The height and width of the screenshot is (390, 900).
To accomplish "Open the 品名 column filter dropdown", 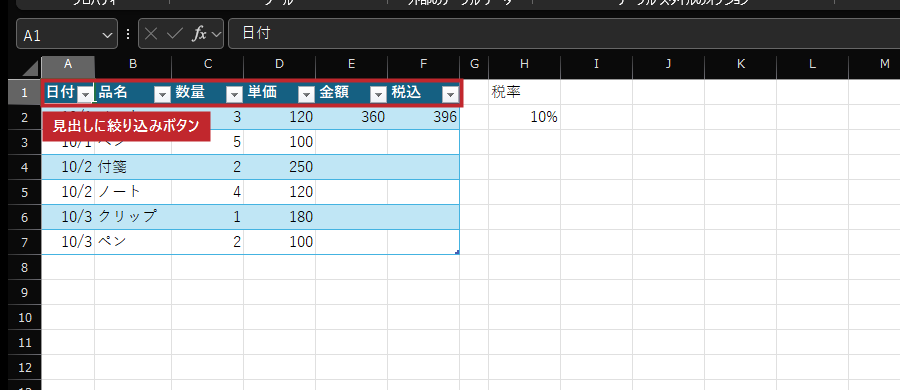I will pos(163,94).
